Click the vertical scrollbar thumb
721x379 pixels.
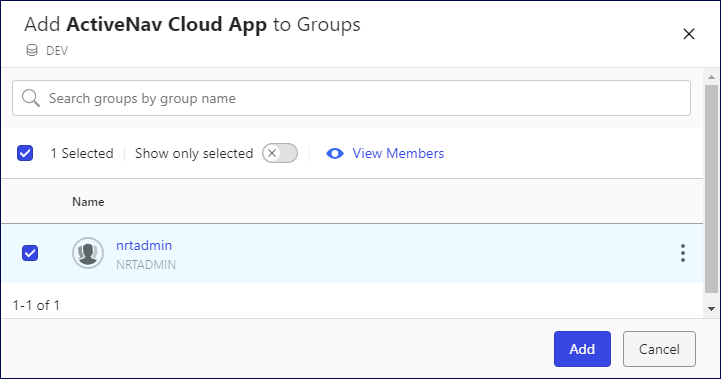(x=711, y=189)
